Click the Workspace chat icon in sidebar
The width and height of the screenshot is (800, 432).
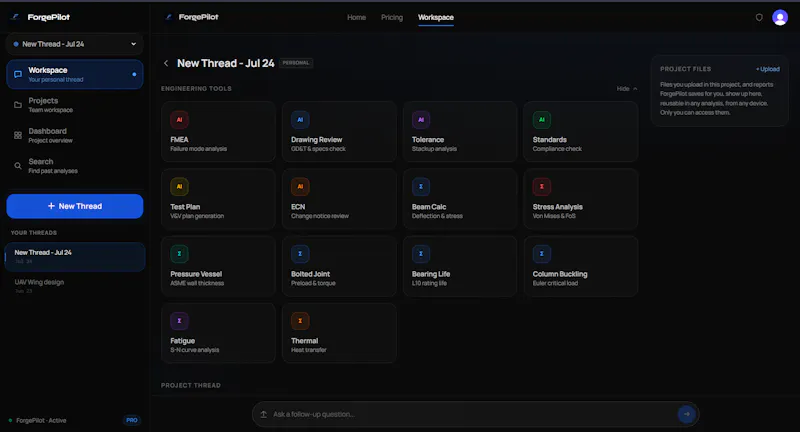coord(18,74)
